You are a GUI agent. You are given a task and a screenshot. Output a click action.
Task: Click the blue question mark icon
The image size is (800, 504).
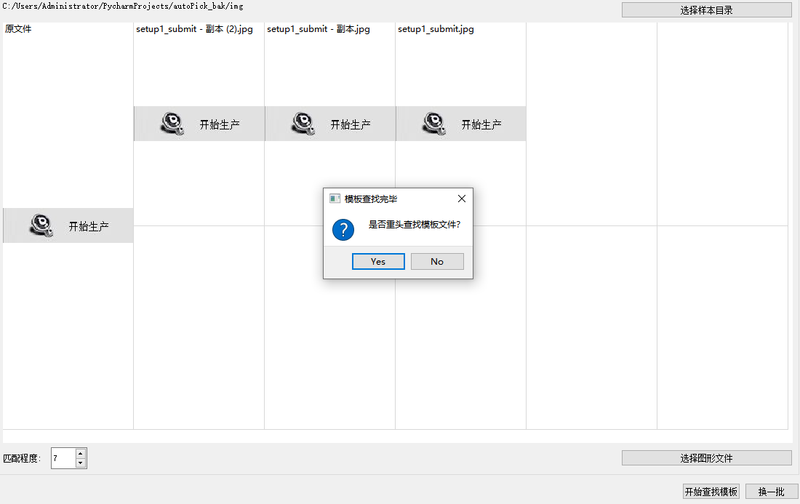(343, 230)
